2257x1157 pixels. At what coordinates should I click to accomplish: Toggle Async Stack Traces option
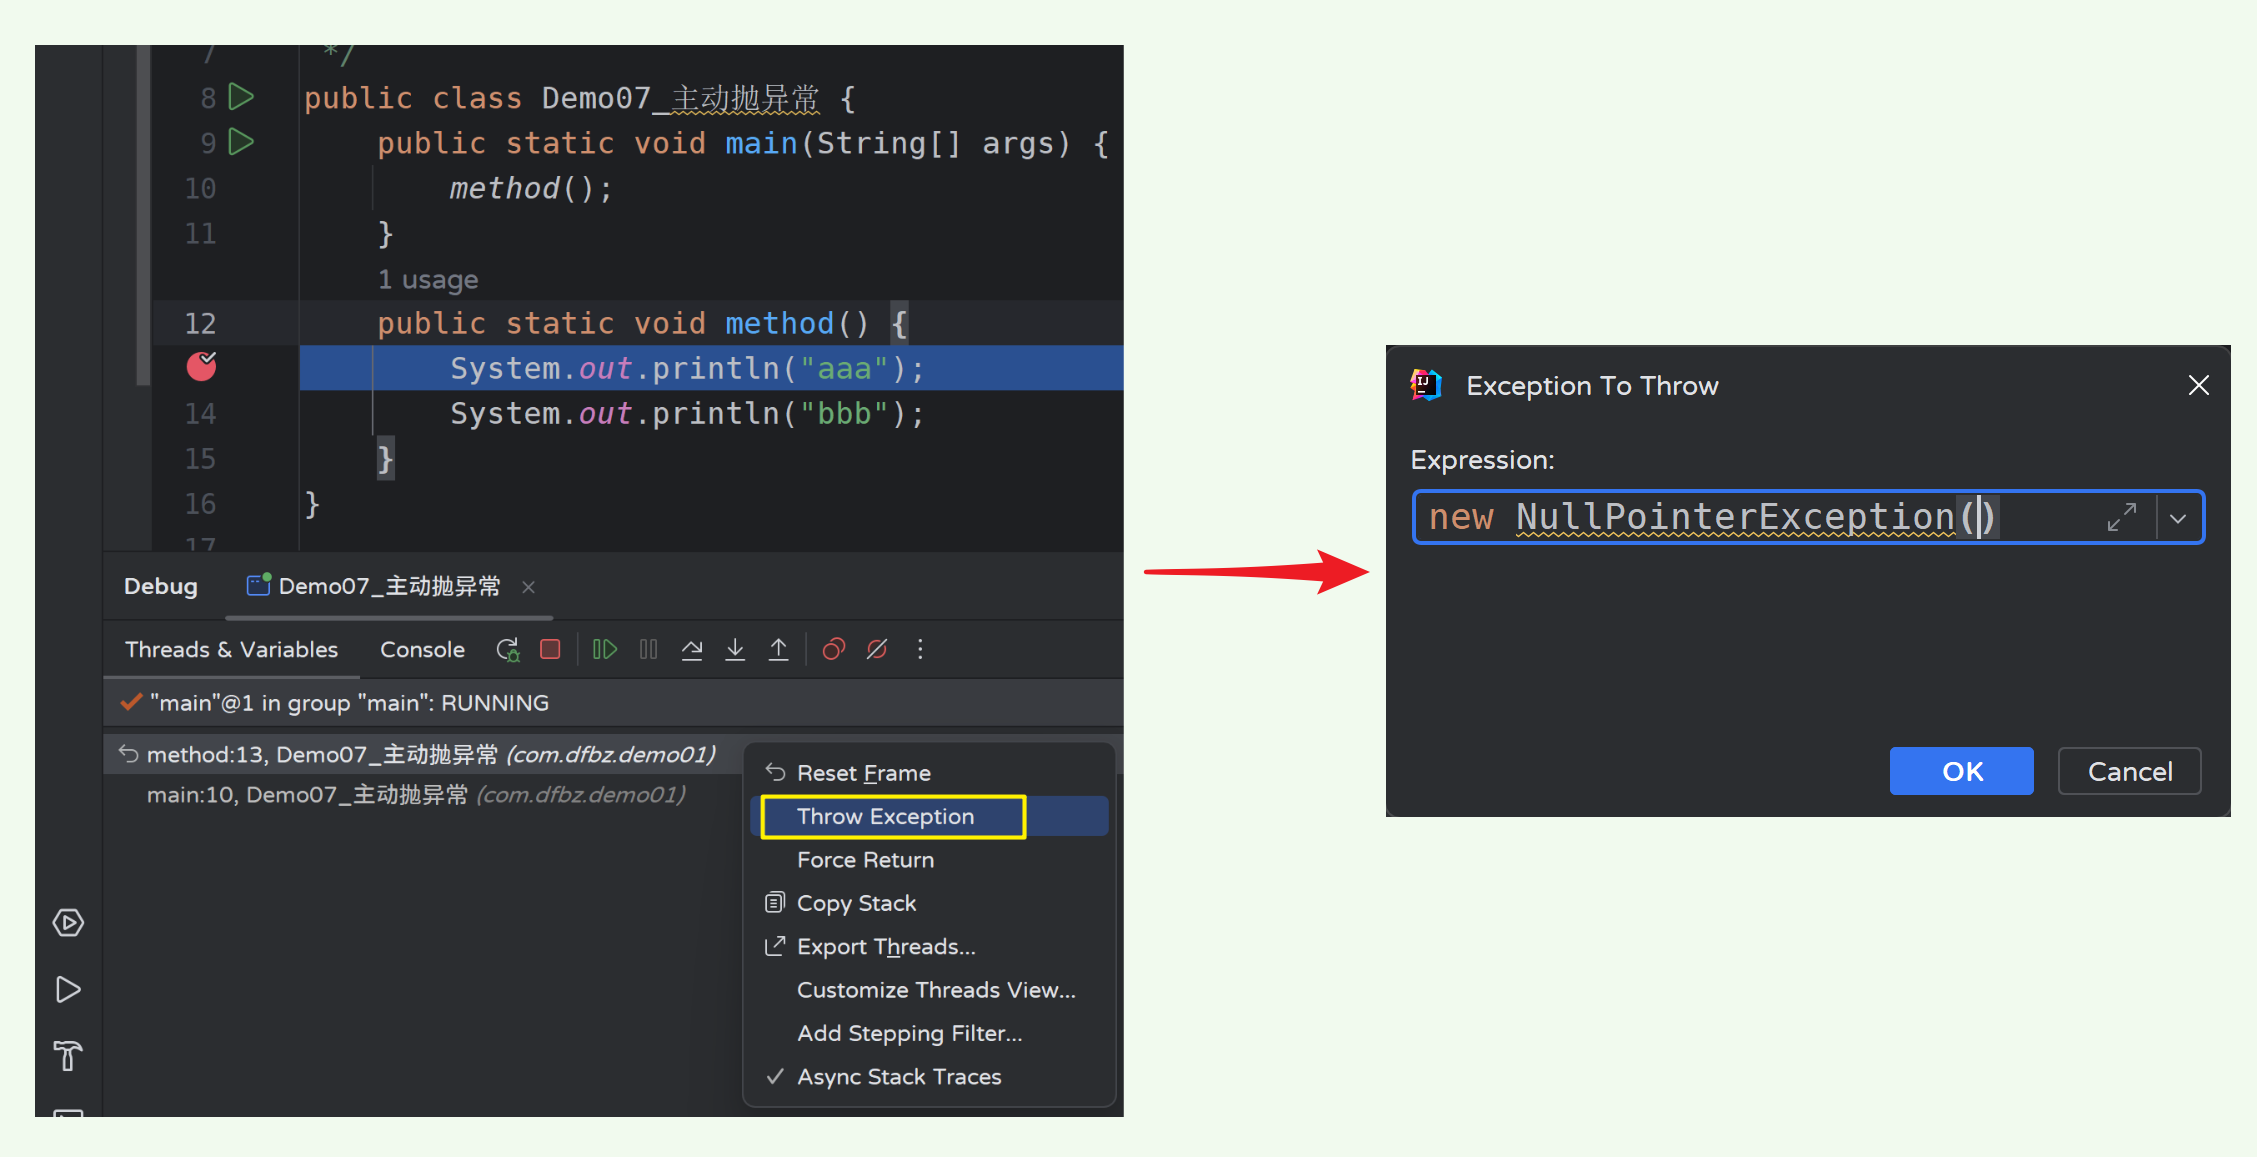point(898,1077)
